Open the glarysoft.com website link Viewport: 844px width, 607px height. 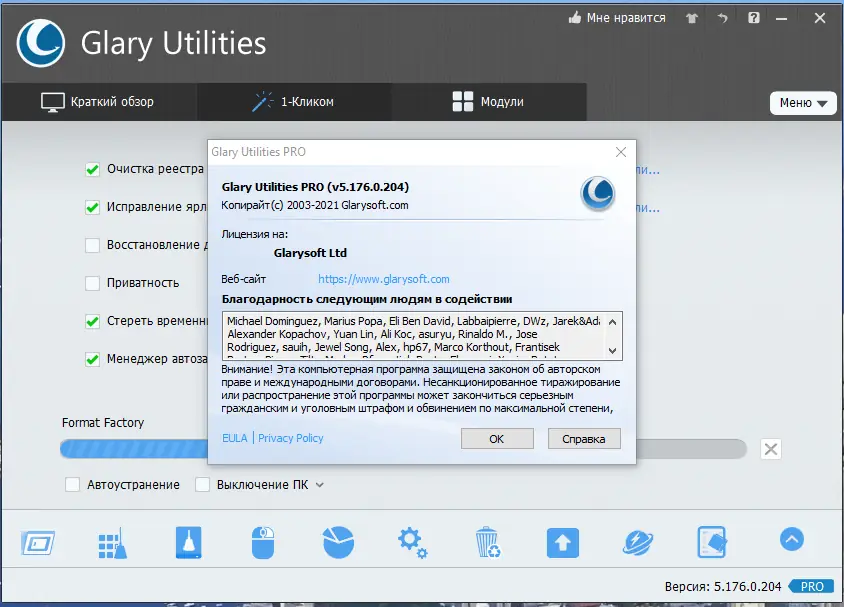pyautogui.click(x=384, y=279)
